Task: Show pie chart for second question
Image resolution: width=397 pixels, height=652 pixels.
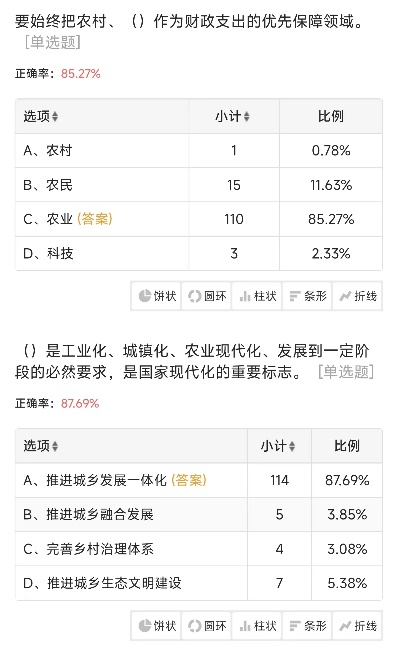Action: click(x=156, y=626)
